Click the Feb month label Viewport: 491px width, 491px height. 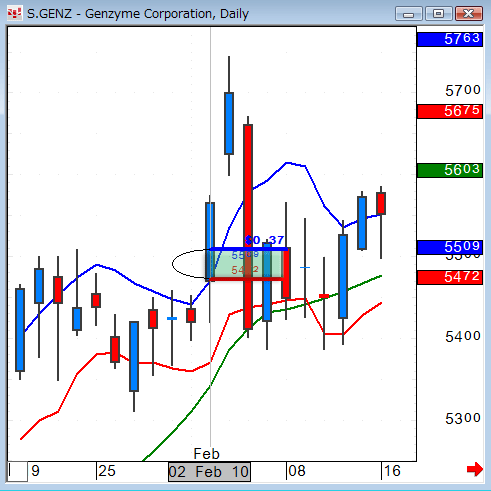[x=206, y=454]
